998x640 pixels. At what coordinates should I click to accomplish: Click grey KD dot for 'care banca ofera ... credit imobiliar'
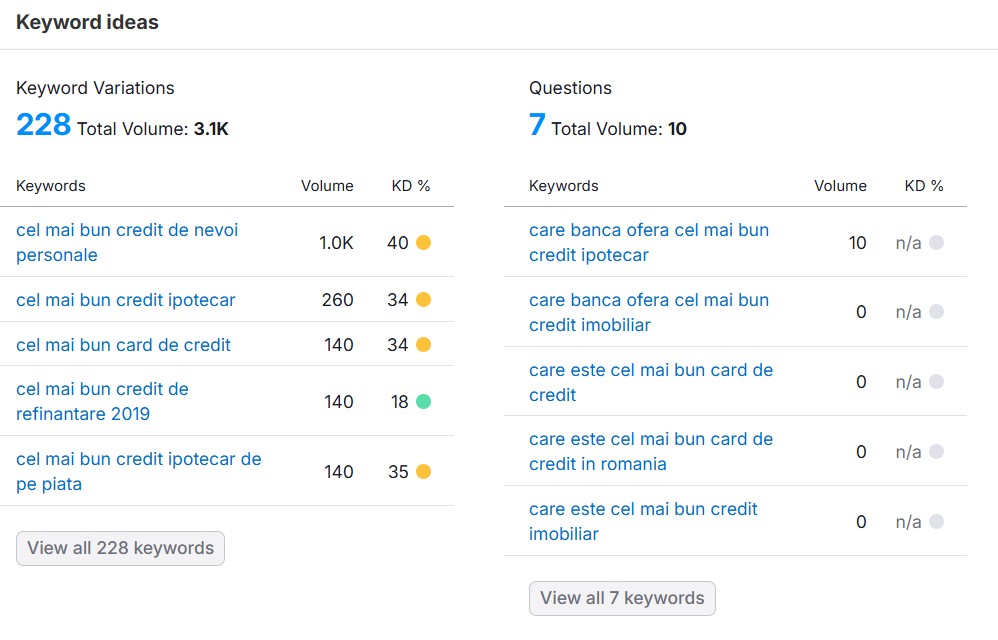936,312
